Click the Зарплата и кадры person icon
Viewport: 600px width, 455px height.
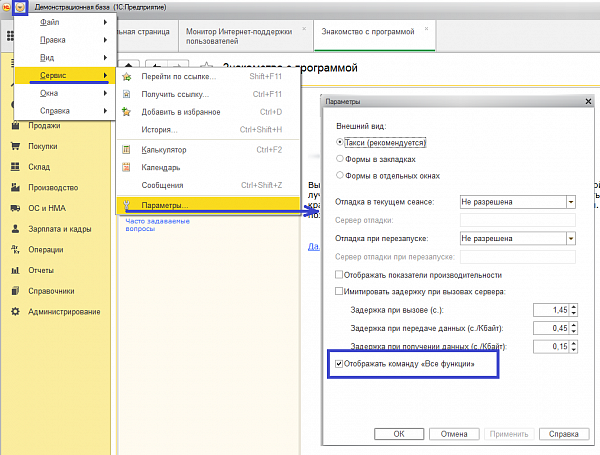coord(15,229)
